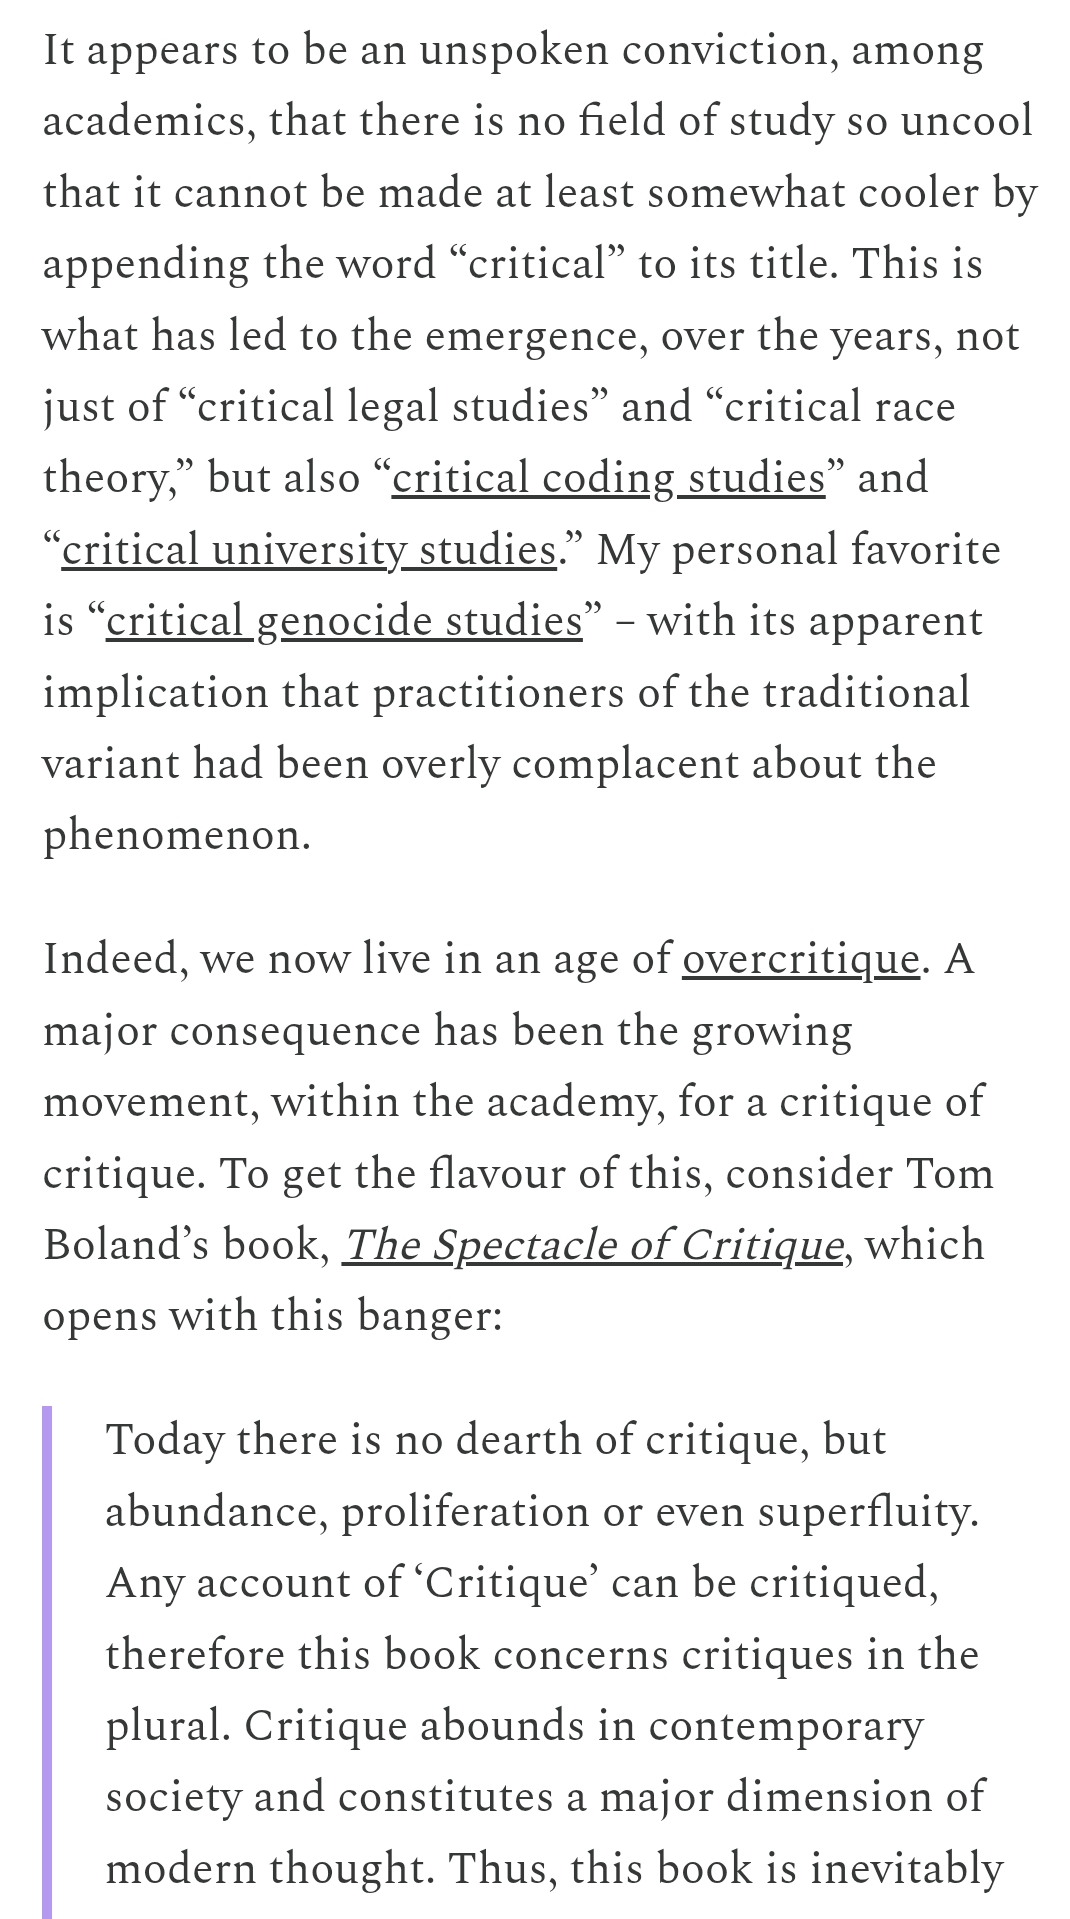Open the "critical university studies" link

(308, 550)
